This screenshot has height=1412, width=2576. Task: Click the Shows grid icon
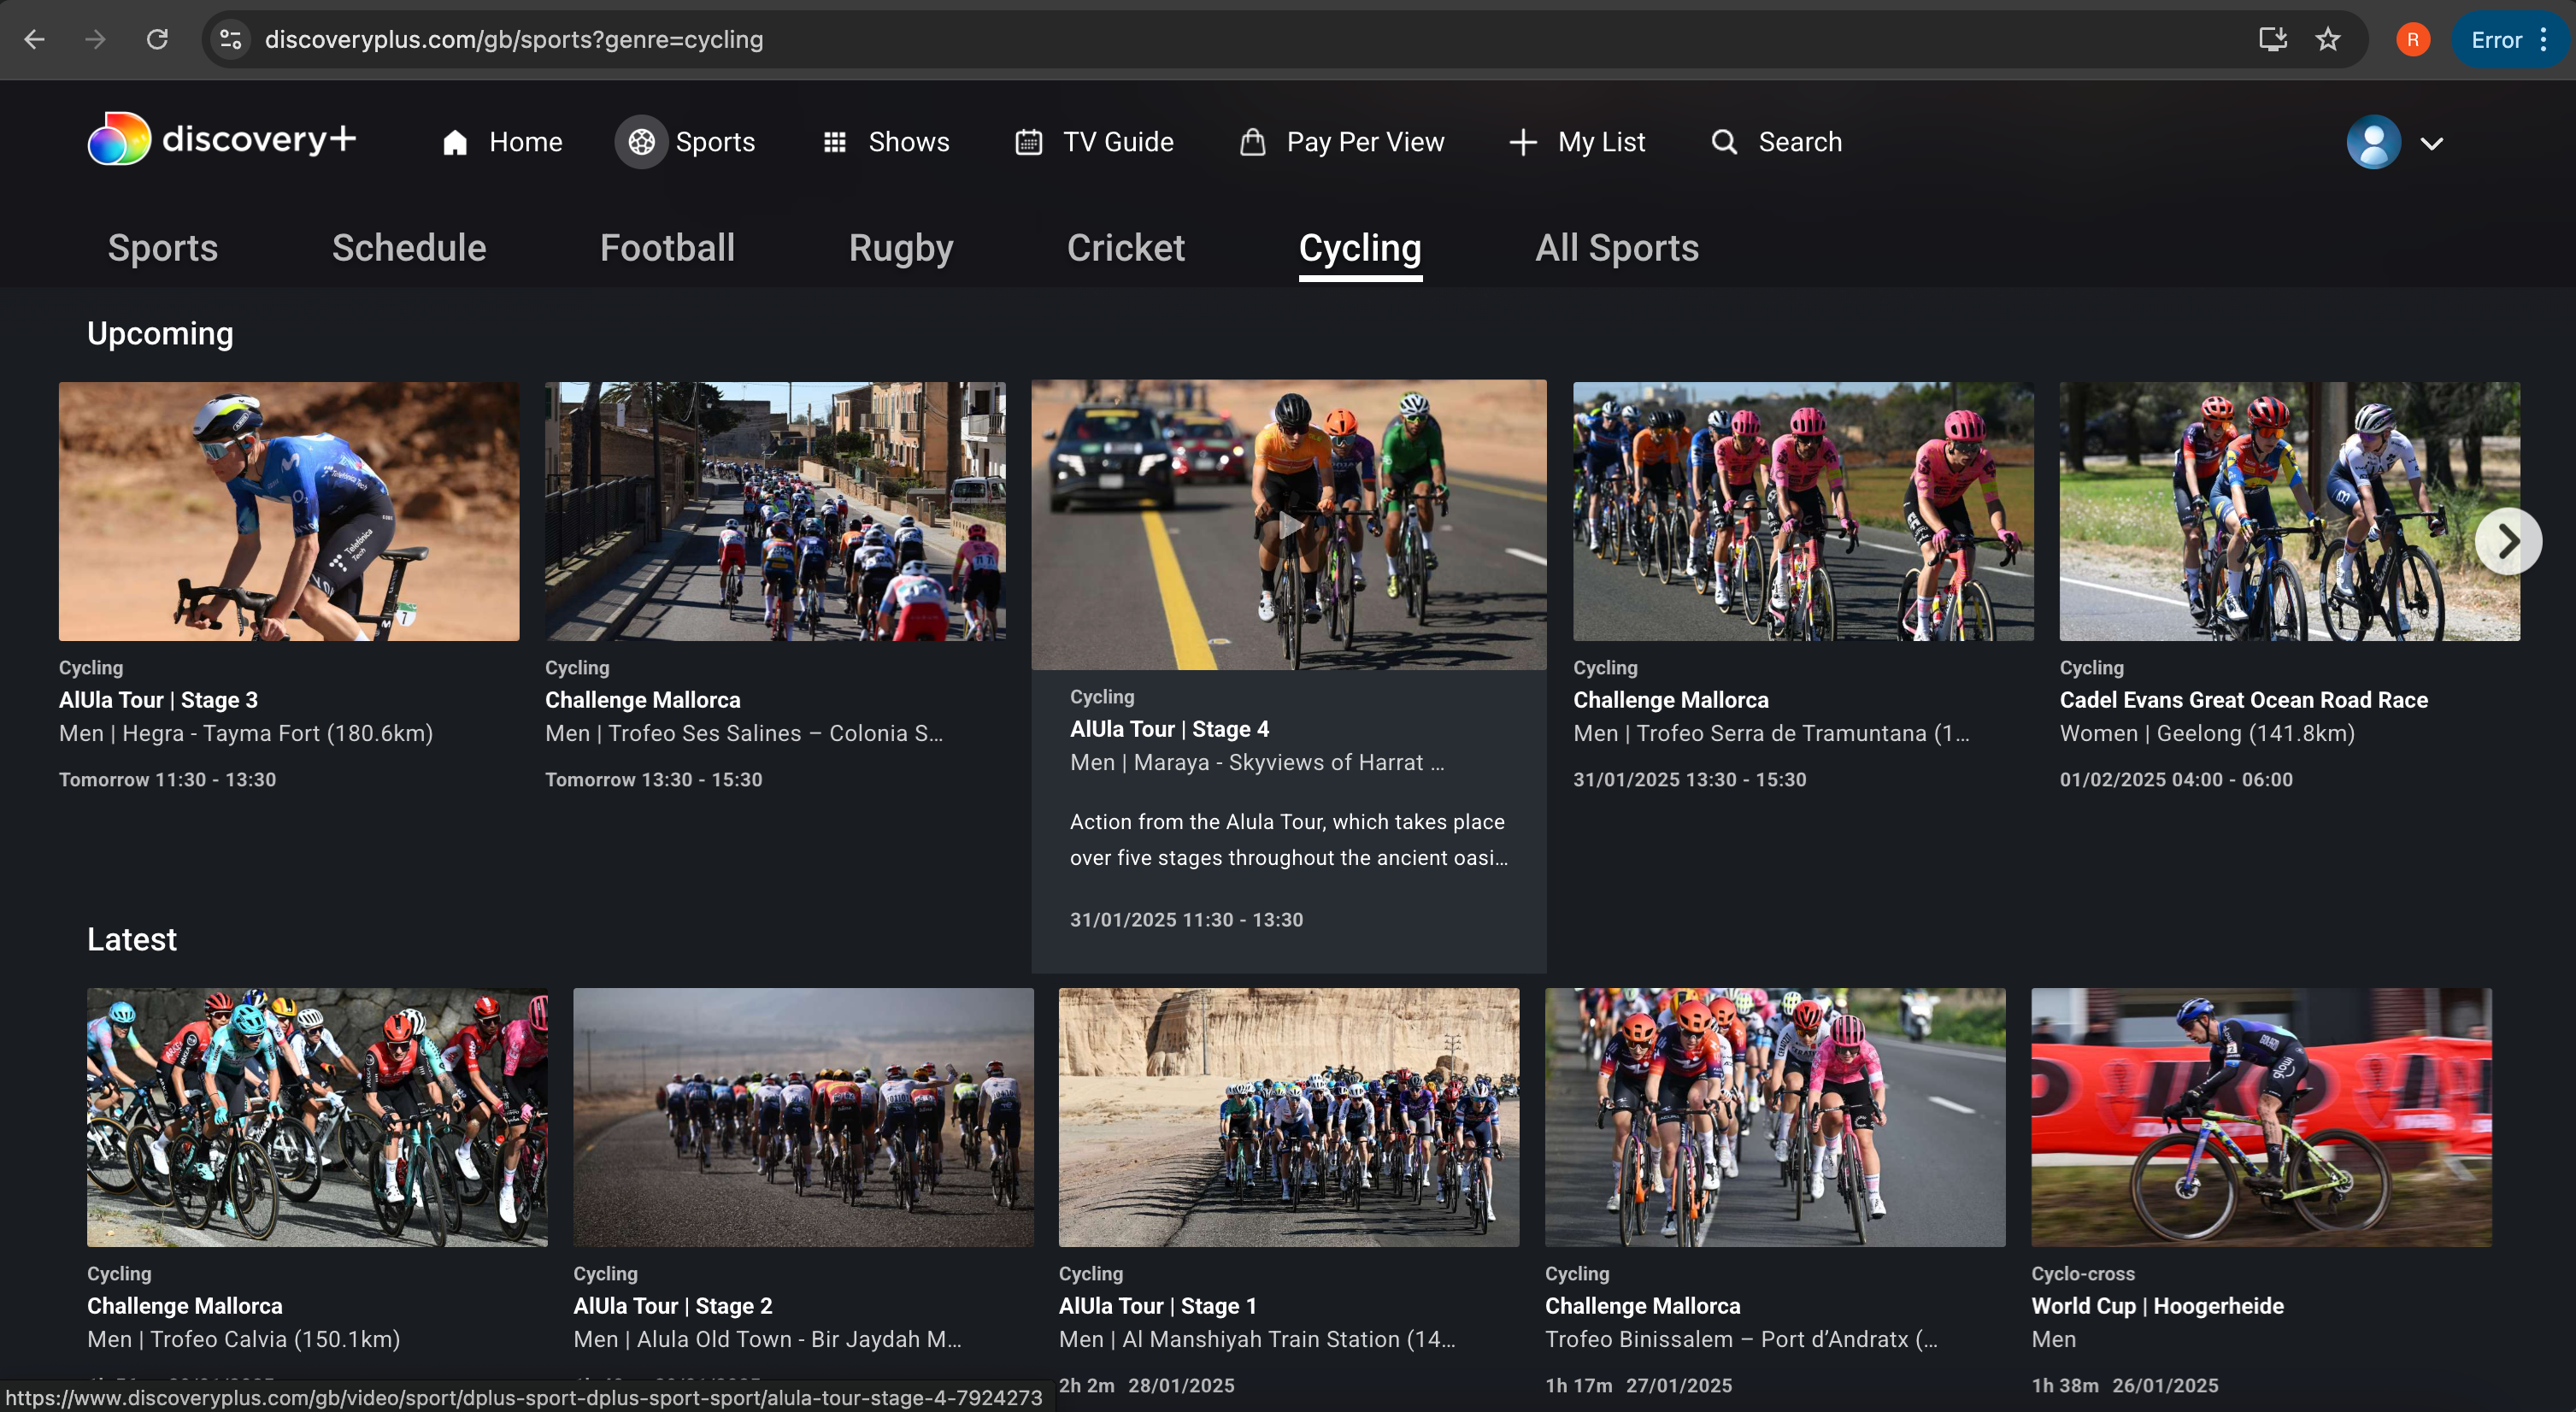(834, 142)
